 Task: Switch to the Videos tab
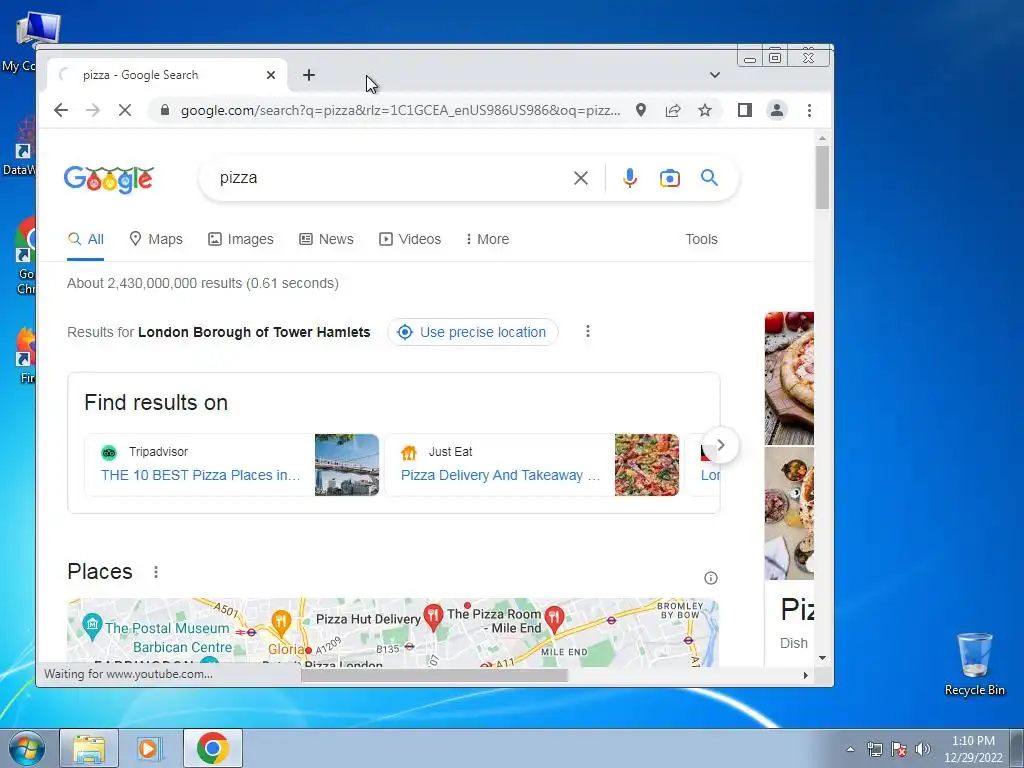pyautogui.click(x=410, y=239)
